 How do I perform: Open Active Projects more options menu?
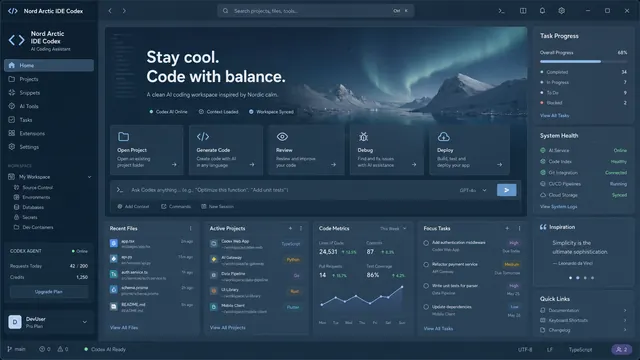point(301,229)
